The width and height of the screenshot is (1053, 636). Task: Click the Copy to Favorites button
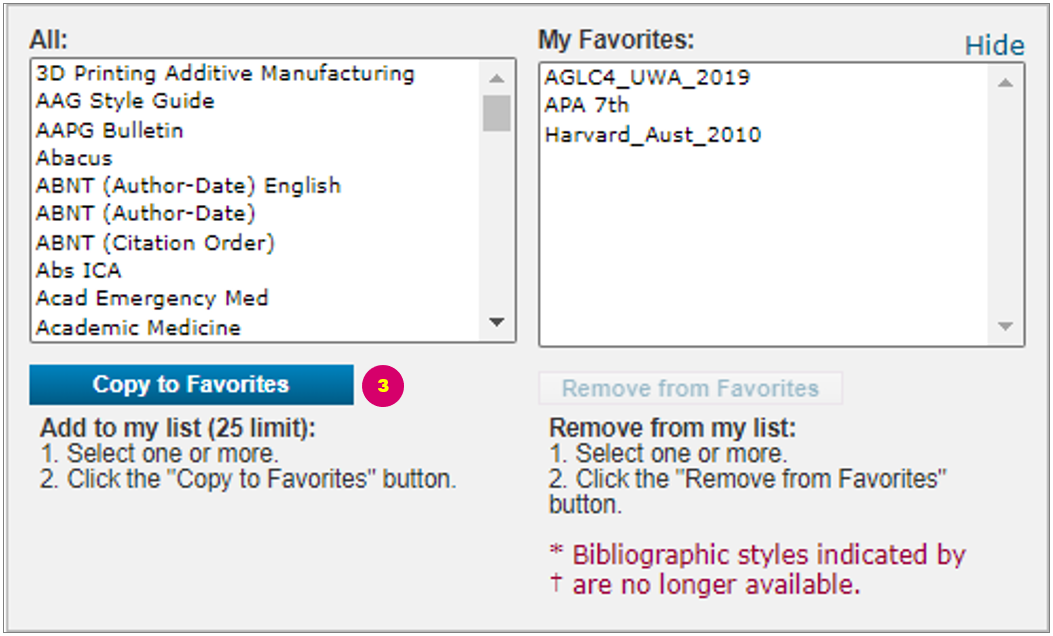(x=191, y=384)
